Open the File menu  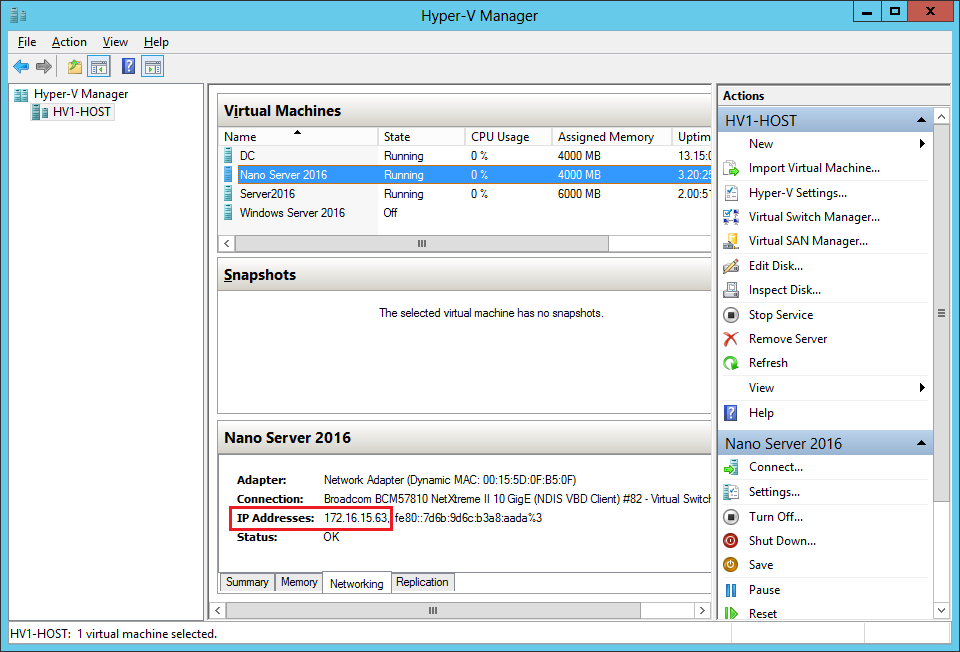point(27,42)
